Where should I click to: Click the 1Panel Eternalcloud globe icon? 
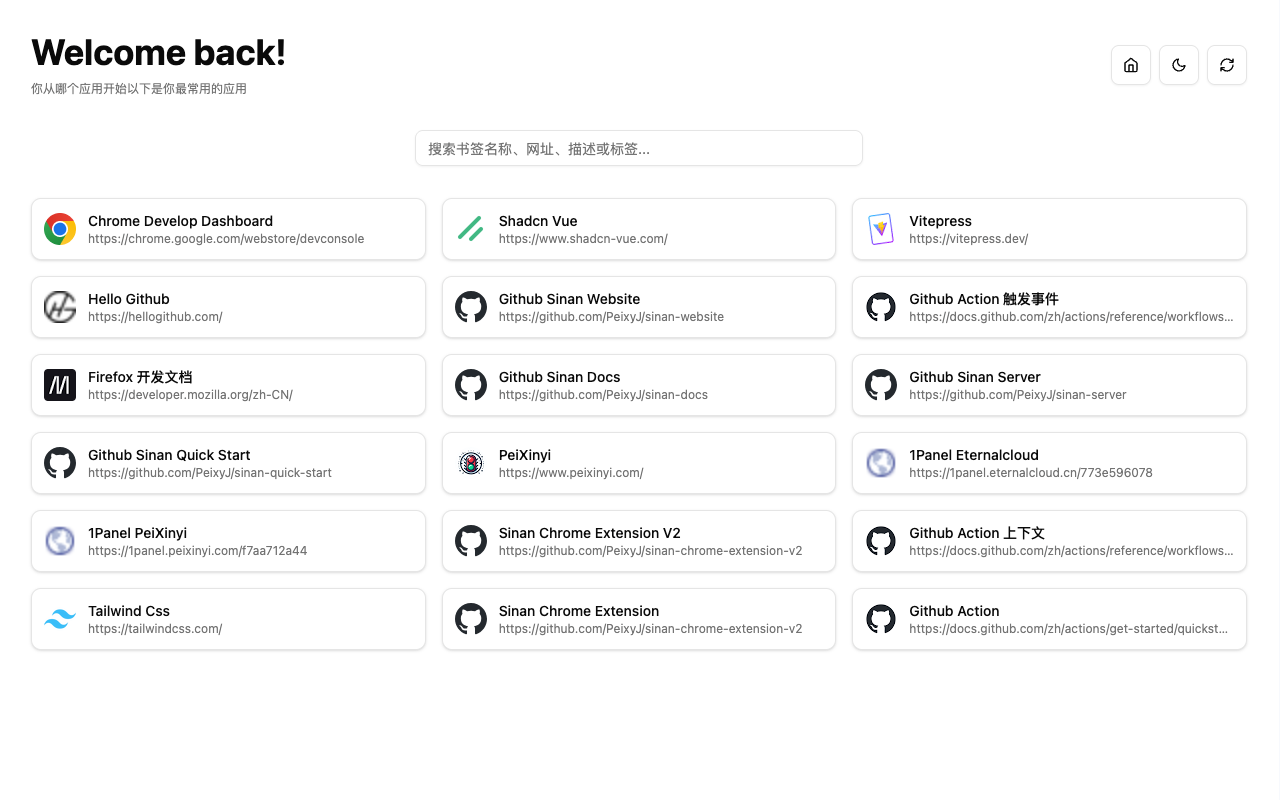(881, 463)
